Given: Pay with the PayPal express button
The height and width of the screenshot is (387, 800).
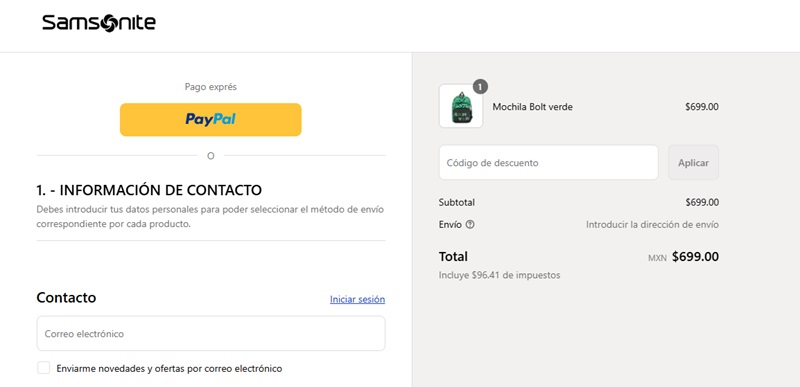Looking at the screenshot, I should [211, 119].
